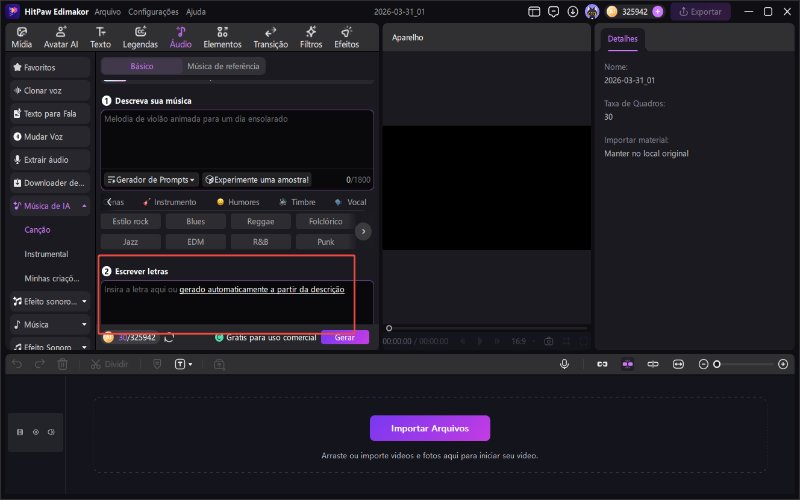Open the Avatar AI panel
The width and height of the screenshot is (800, 500).
pos(61,37)
